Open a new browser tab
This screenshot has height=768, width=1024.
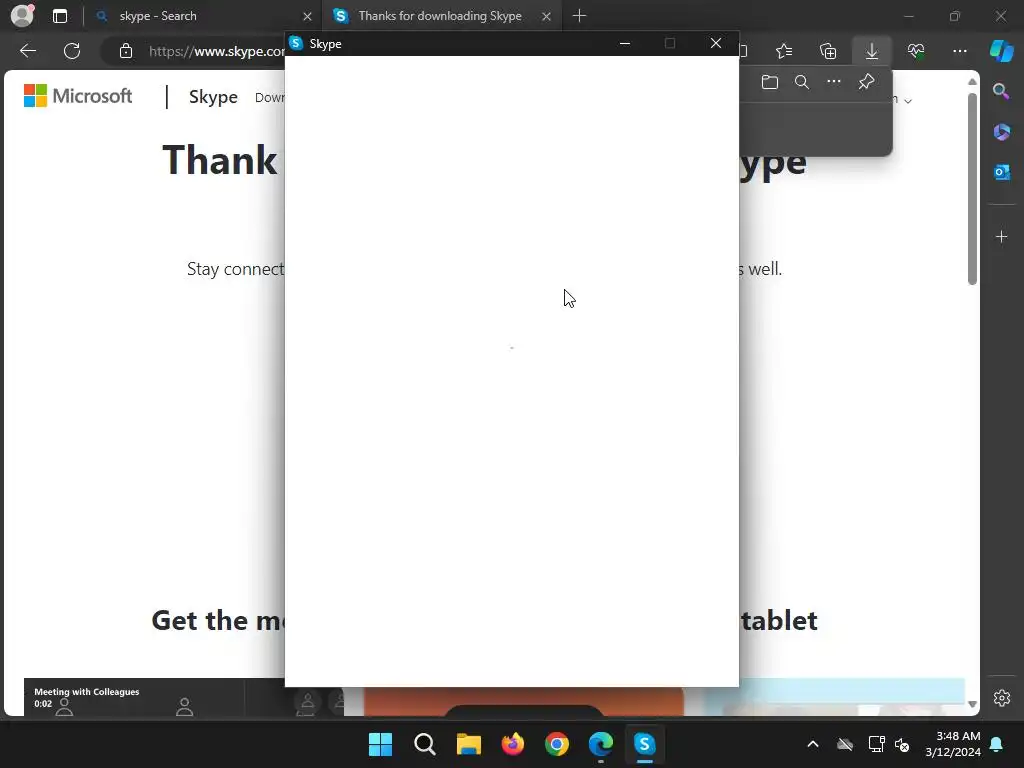coord(579,16)
